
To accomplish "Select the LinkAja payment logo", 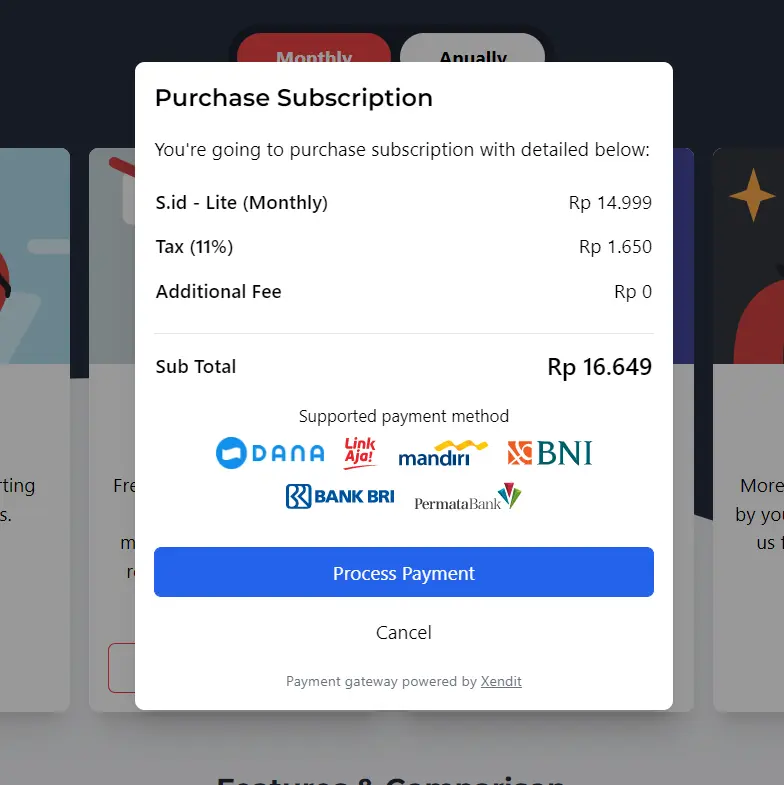I will click(x=360, y=453).
